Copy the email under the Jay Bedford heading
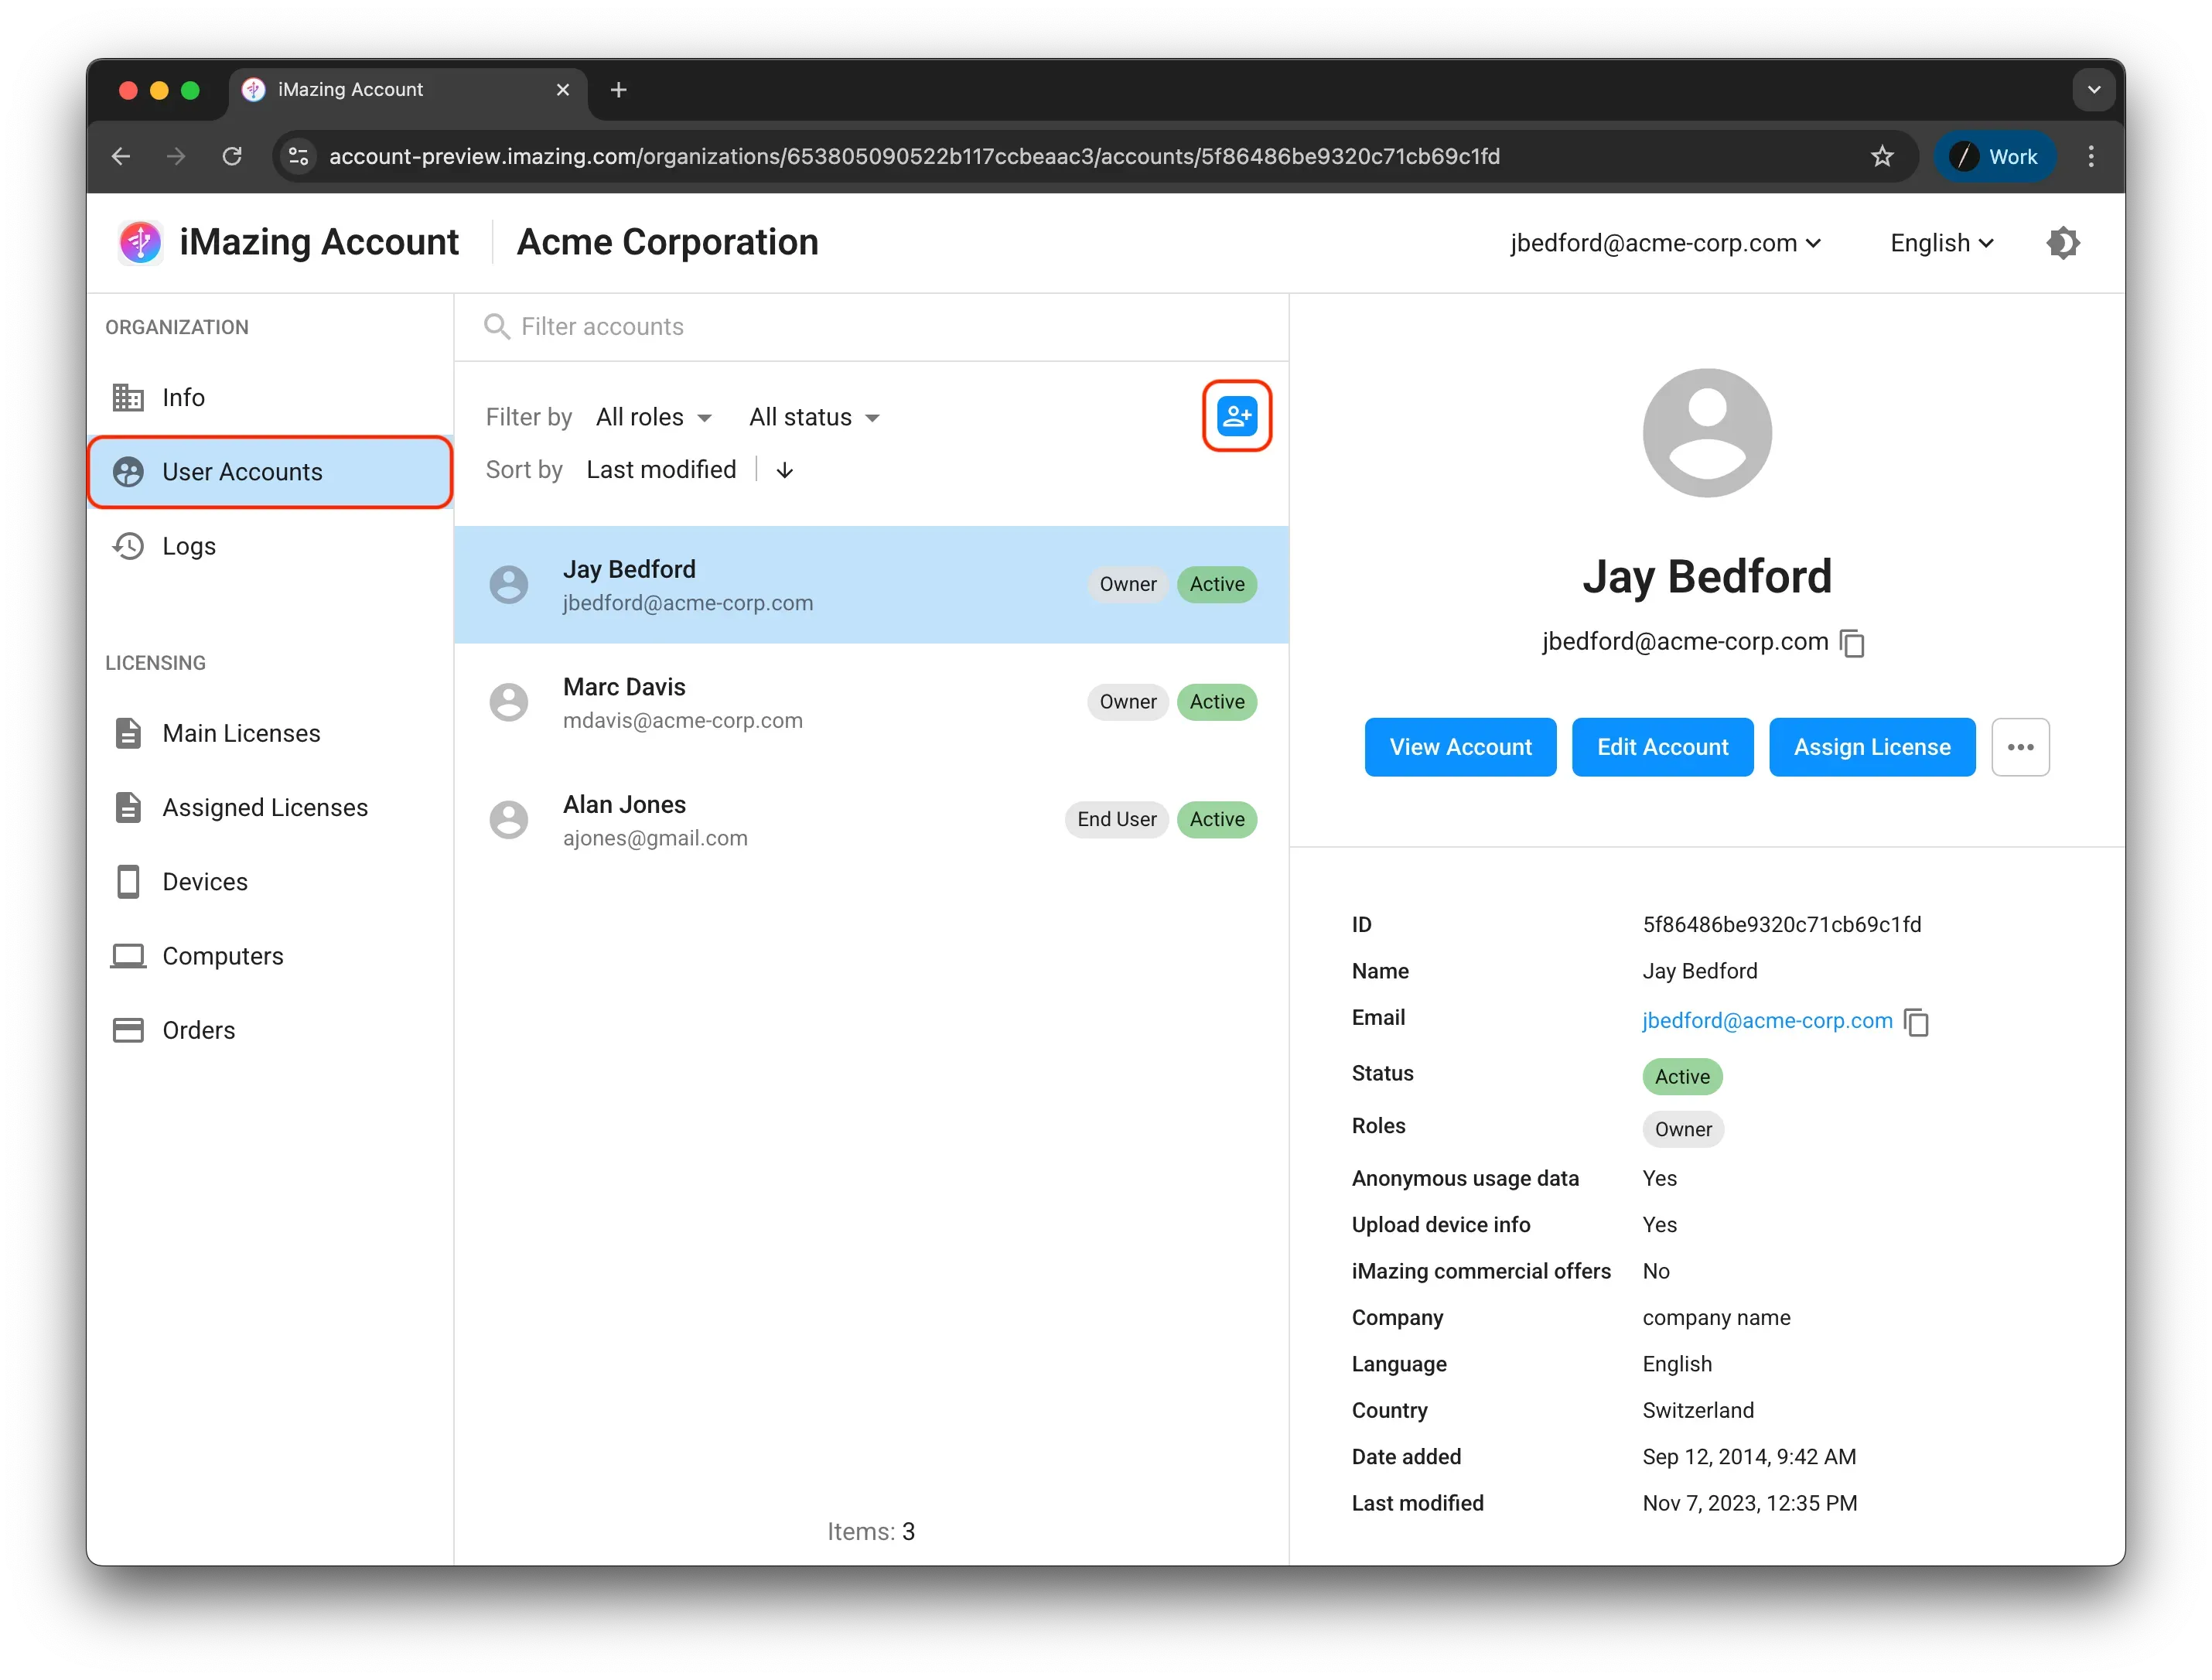This screenshot has height=1680, width=2212. (x=1852, y=643)
